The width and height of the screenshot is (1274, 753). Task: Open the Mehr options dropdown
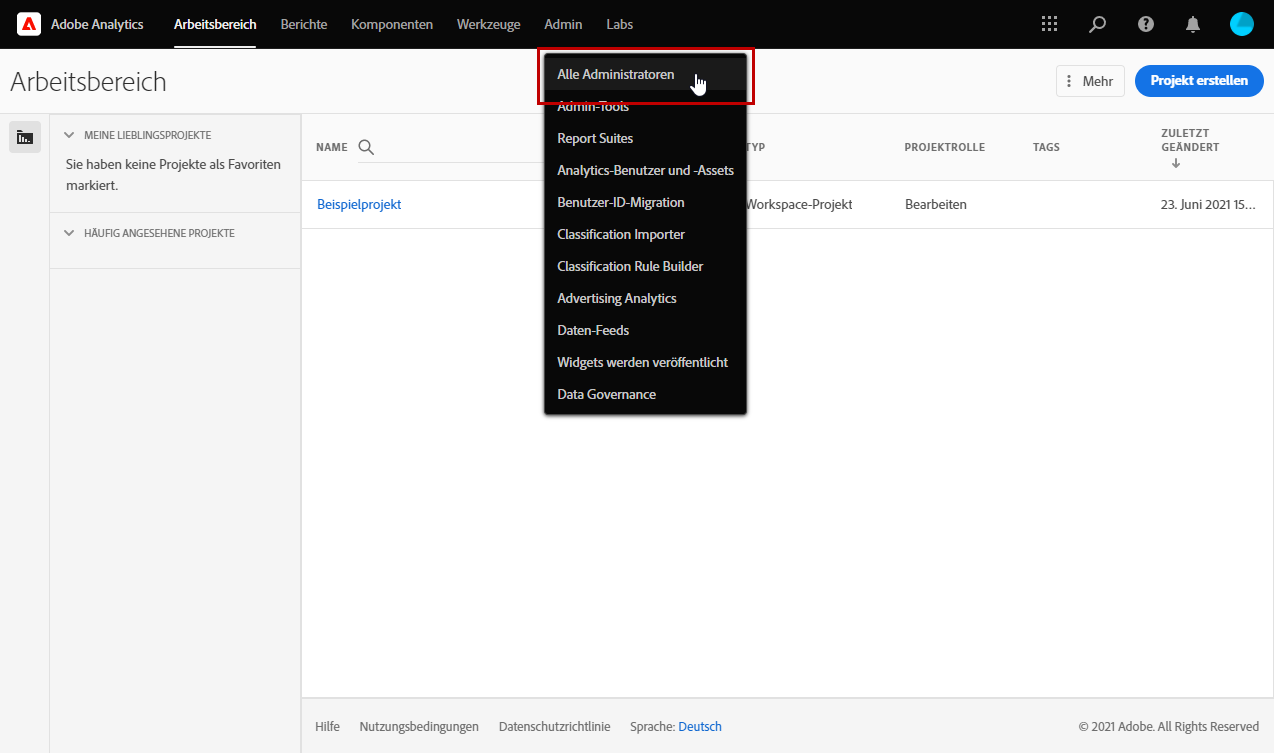(x=1089, y=81)
